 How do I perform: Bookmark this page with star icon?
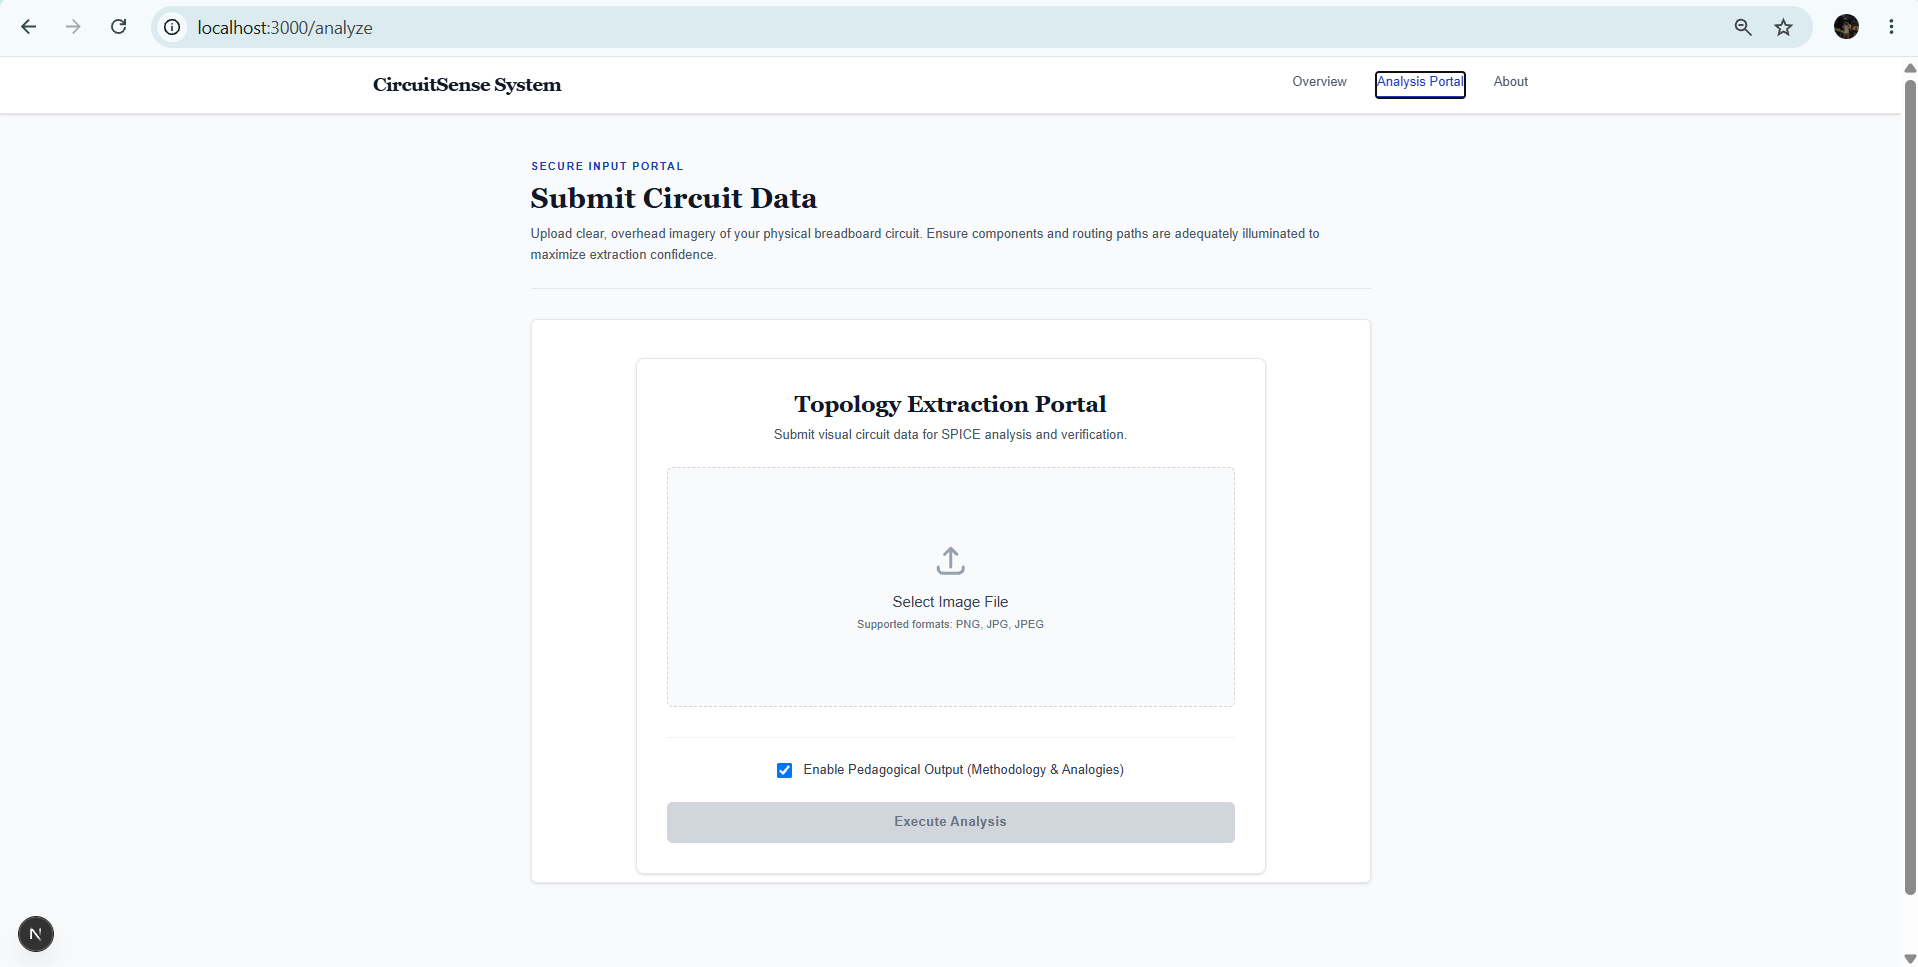pos(1783,27)
